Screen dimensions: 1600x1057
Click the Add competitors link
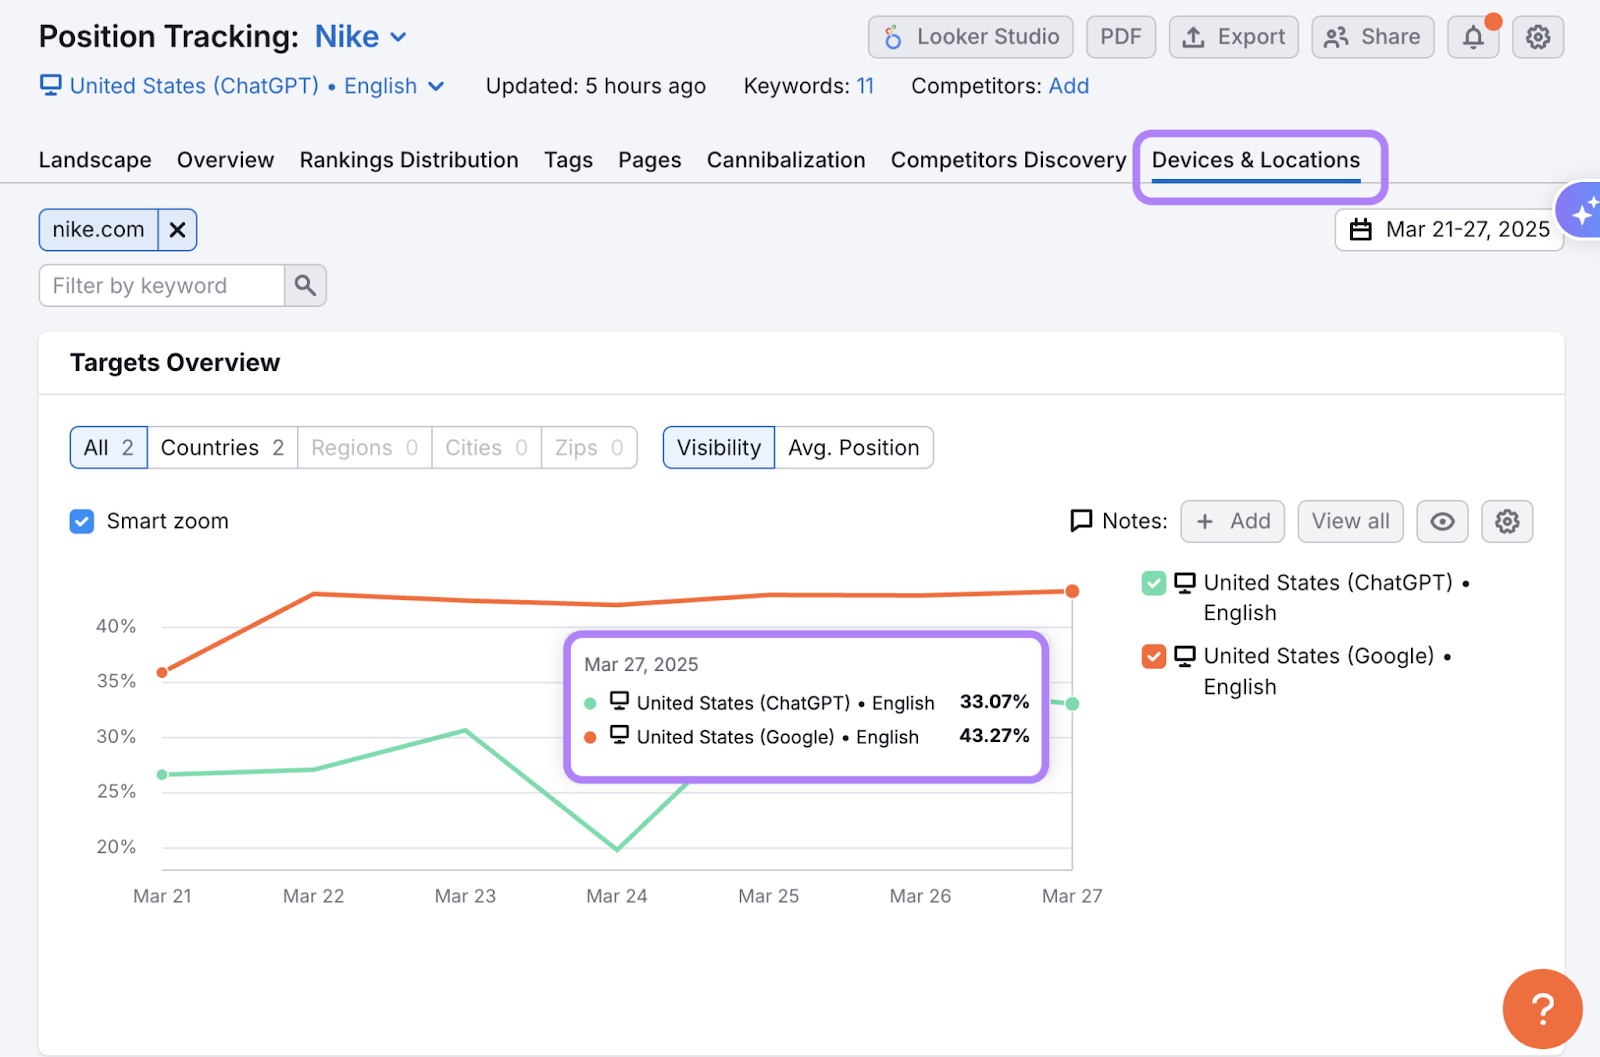(1068, 86)
